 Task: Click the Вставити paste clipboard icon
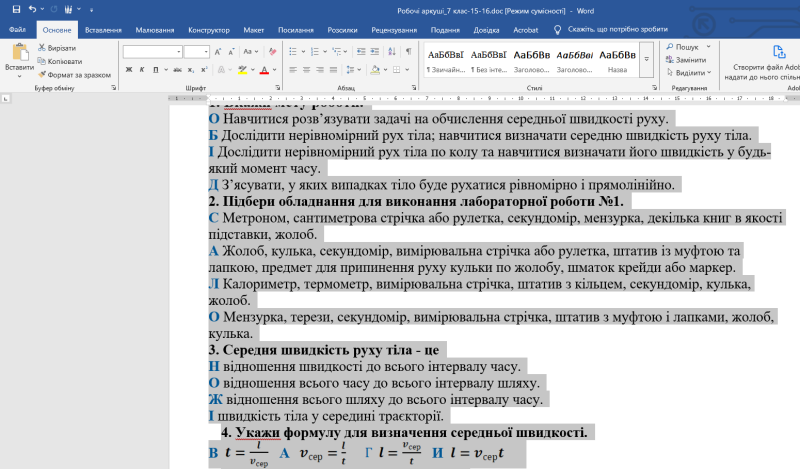pos(19,53)
